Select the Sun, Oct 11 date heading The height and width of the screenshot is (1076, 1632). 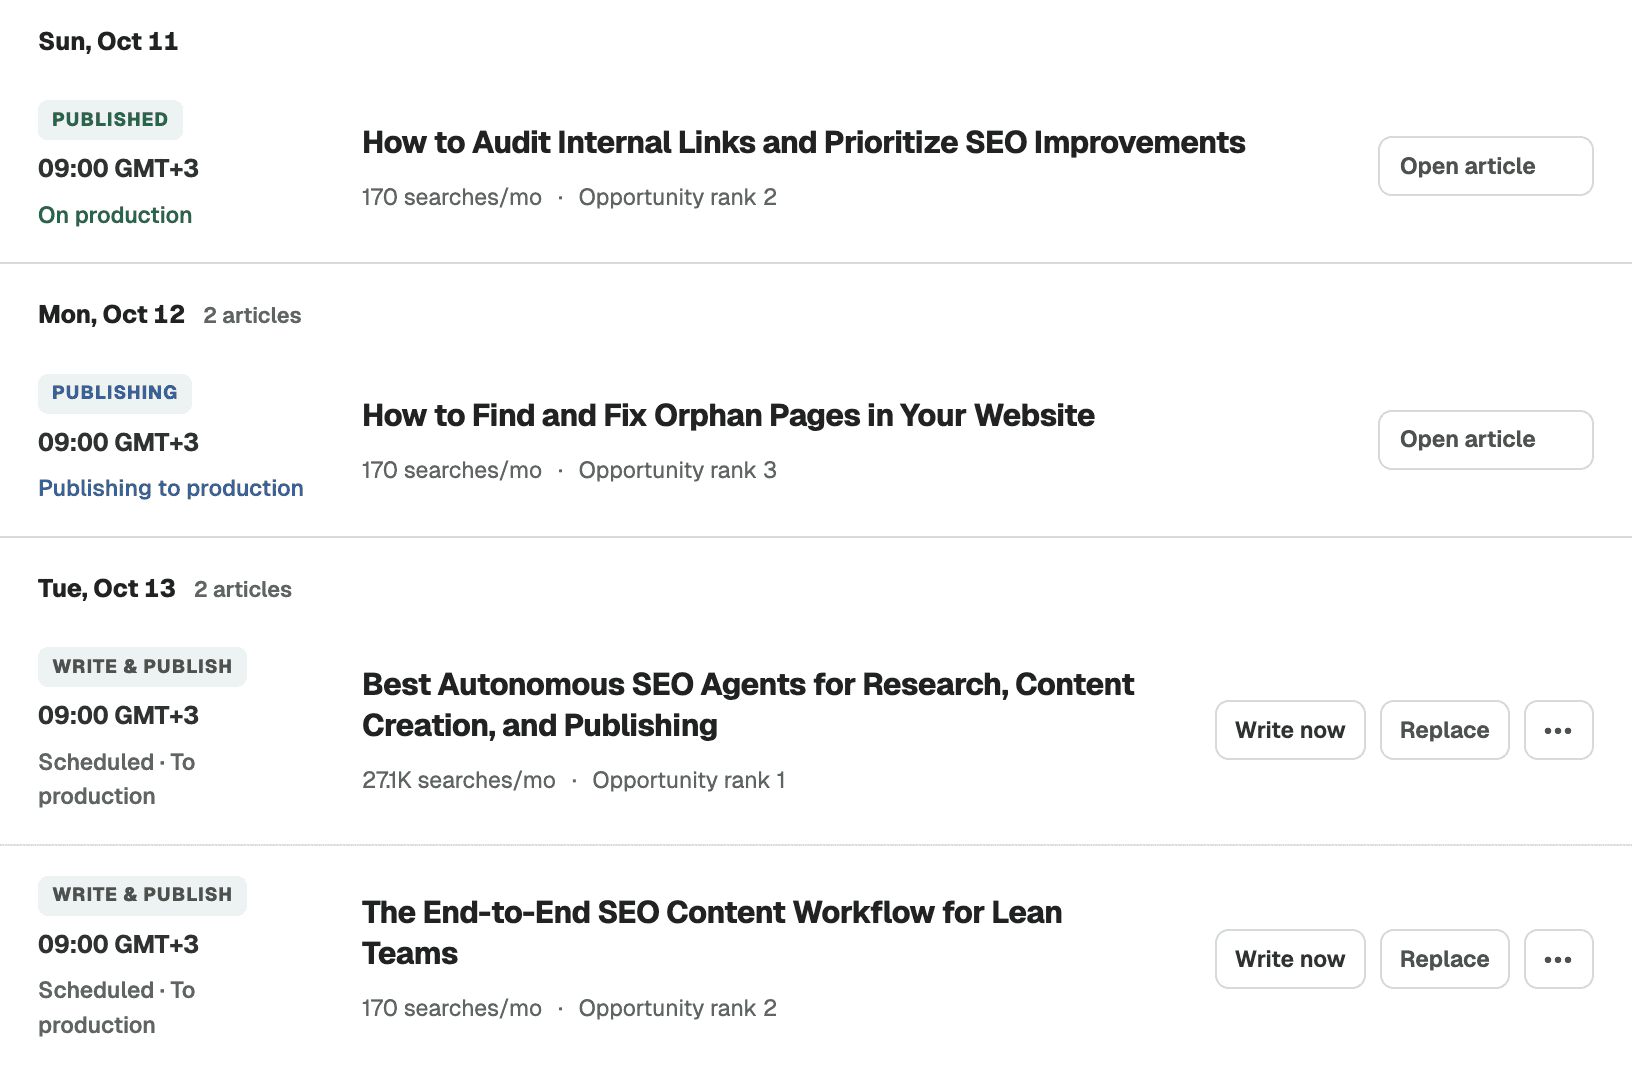[x=108, y=42]
